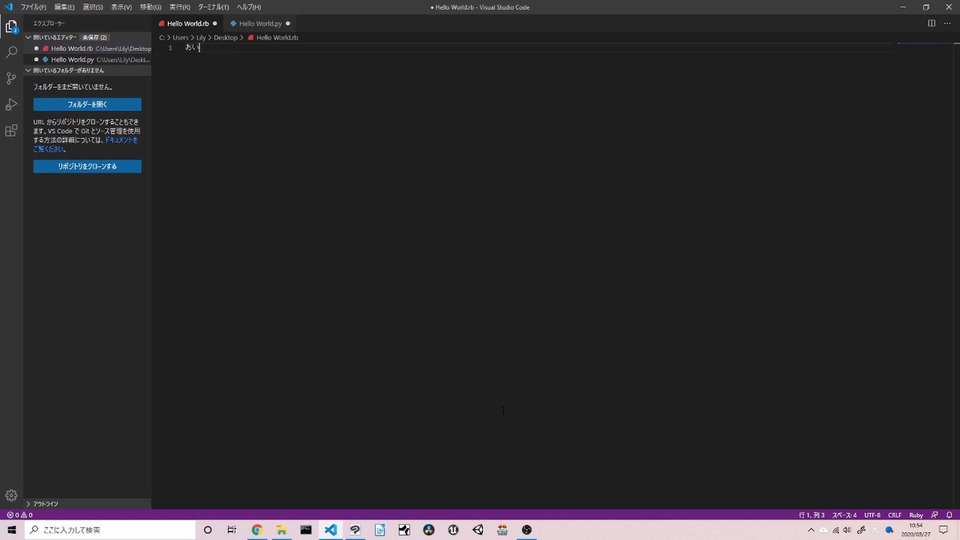Image resolution: width=960 pixels, height=540 pixels.
Task: Click the Ruby file icon in breadcrumb
Action: (251, 37)
